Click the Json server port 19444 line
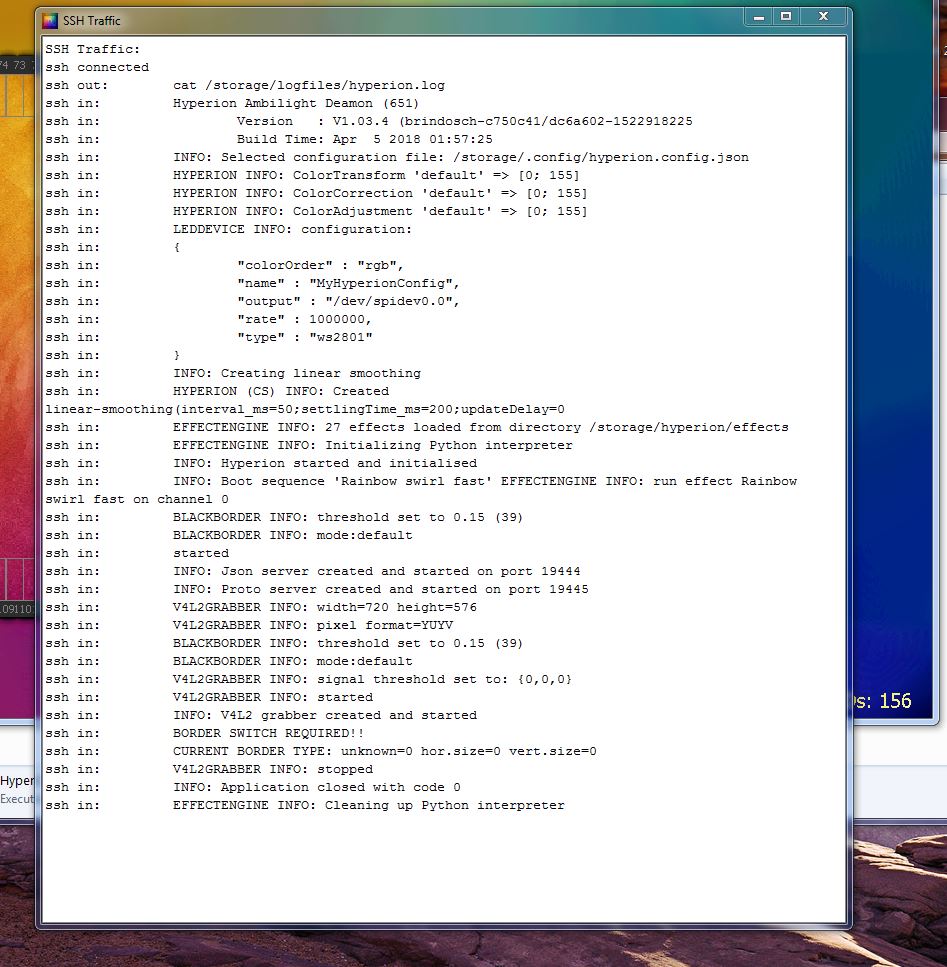Viewport: 947px width, 967px height. [x=376, y=571]
